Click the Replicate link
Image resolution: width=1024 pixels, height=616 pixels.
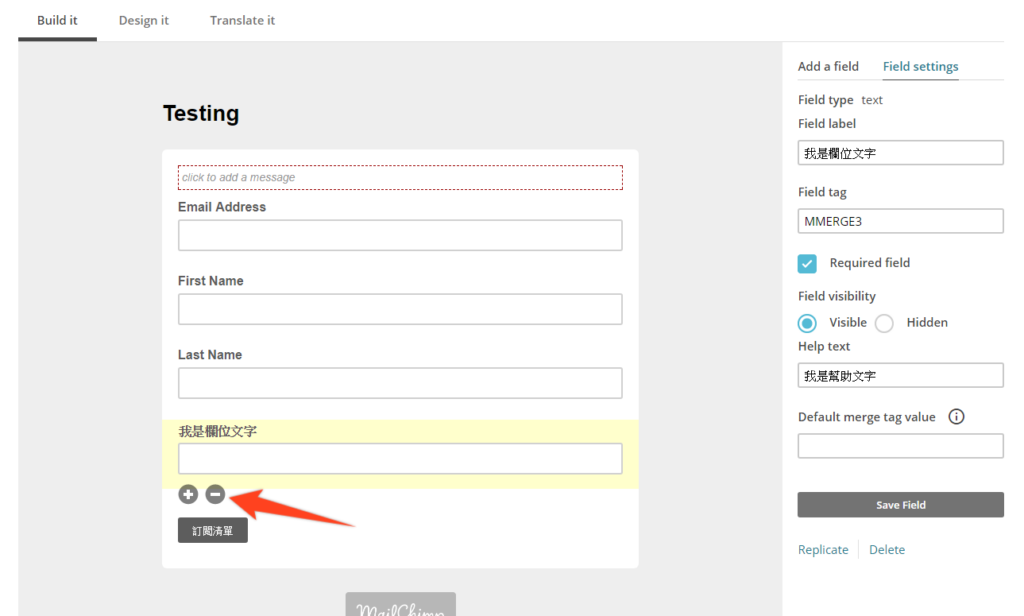click(x=823, y=550)
